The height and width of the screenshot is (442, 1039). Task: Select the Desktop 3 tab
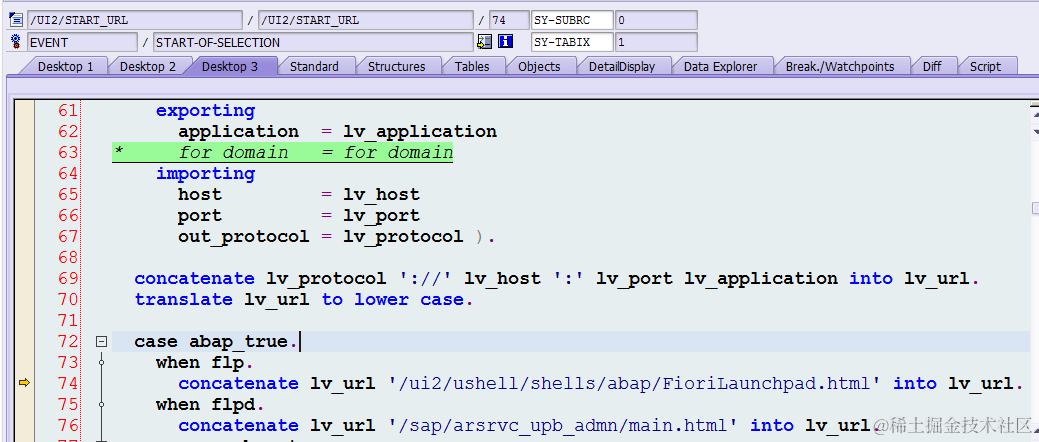tap(230, 66)
